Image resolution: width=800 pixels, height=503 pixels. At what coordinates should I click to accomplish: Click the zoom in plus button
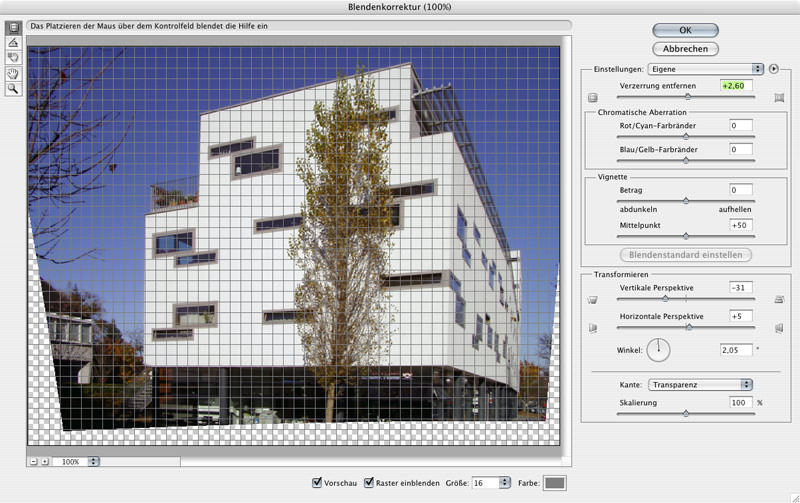click(45, 461)
